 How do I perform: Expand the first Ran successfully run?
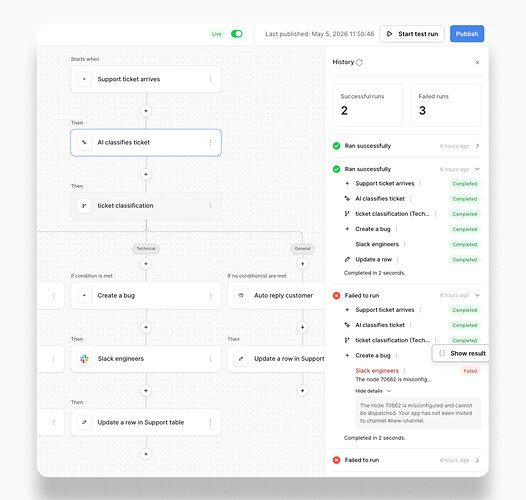tap(477, 146)
